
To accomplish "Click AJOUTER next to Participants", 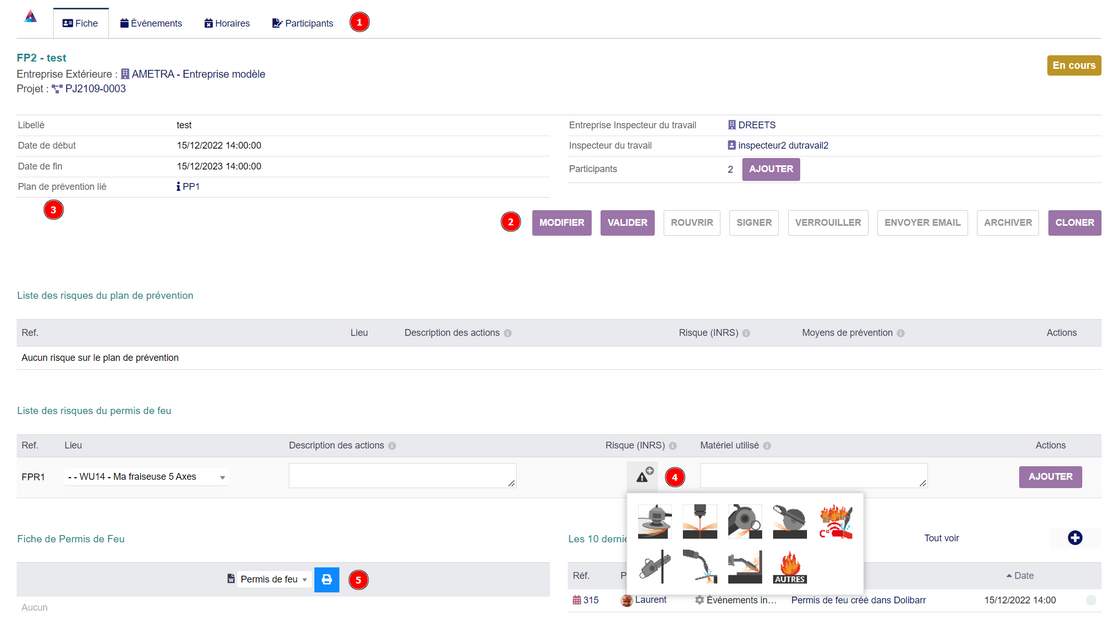I will click(x=771, y=169).
